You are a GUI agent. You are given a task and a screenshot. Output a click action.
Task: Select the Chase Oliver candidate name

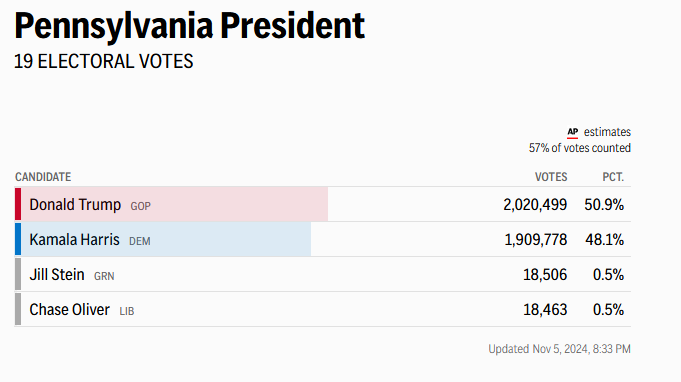point(69,310)
